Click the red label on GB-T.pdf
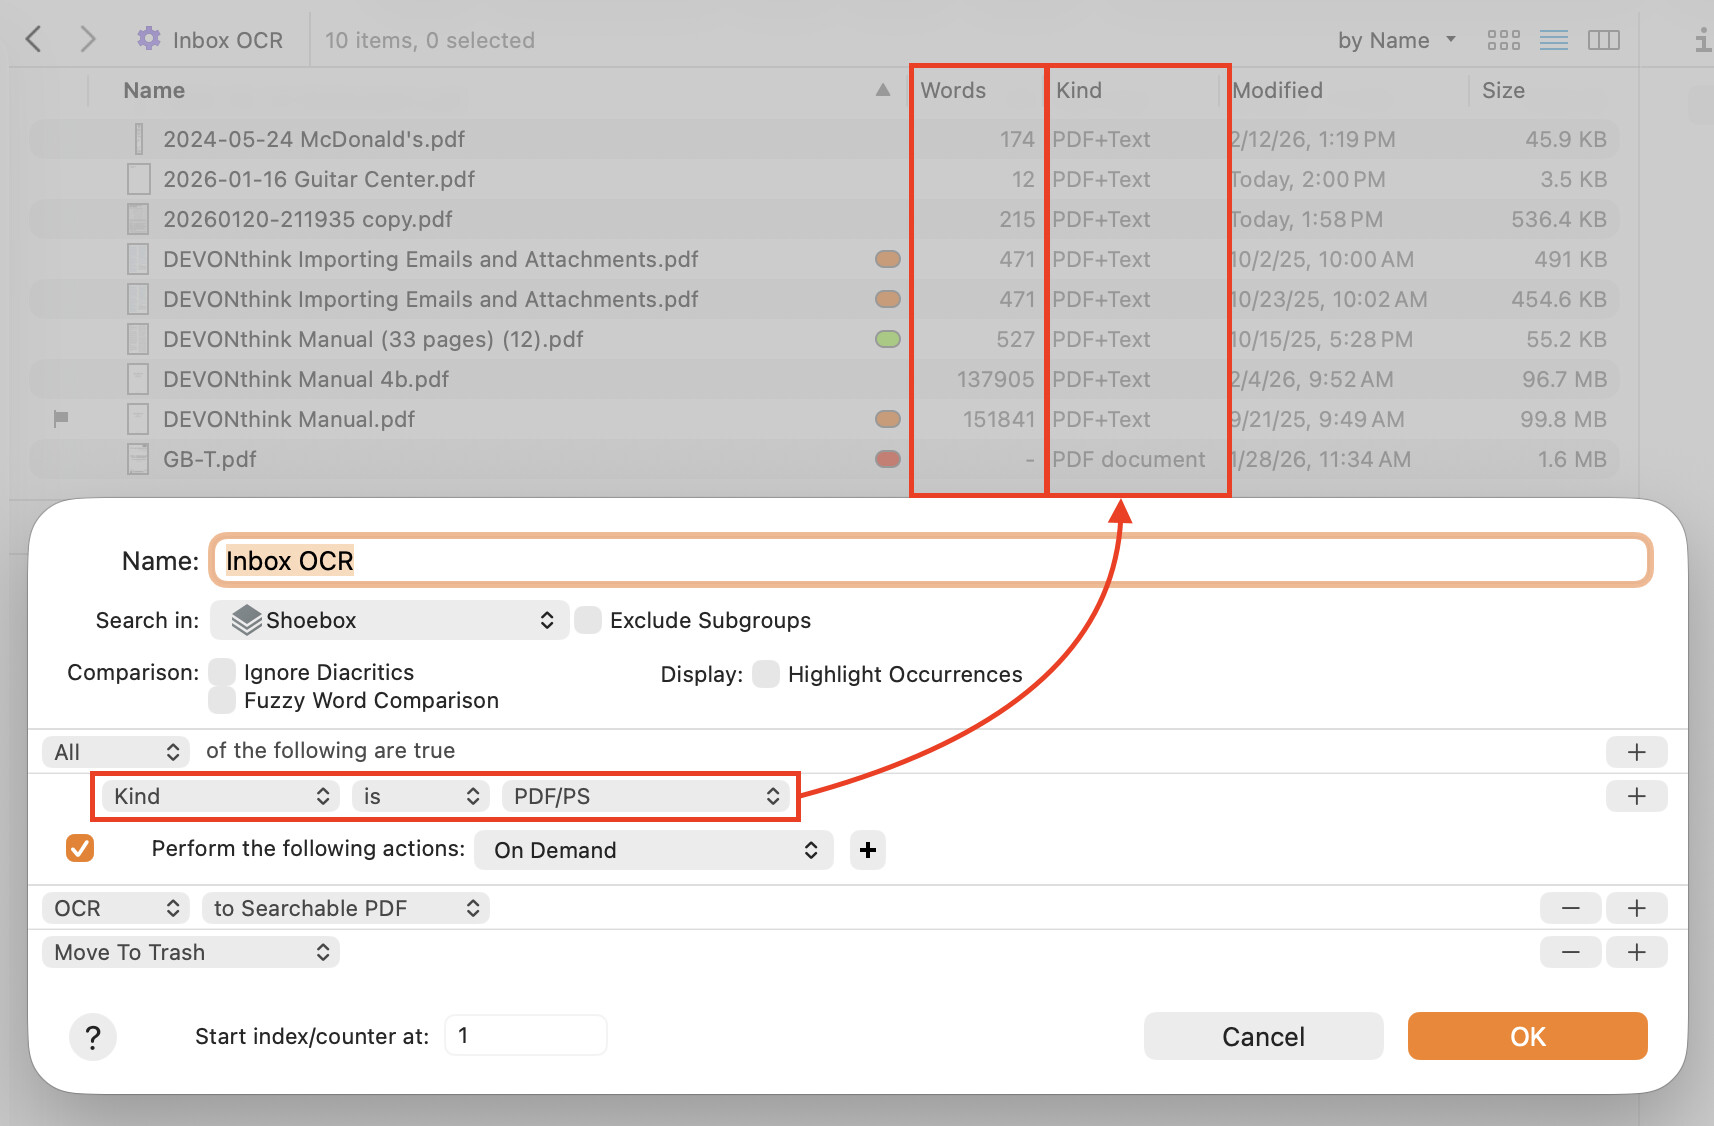1714x1126 pixels. (887, 459)
